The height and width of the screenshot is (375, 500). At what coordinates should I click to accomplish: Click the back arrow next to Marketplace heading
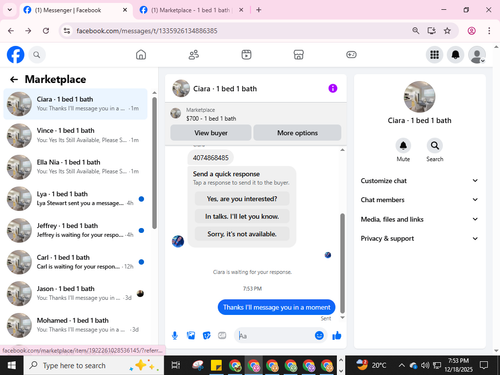(14, 79)
